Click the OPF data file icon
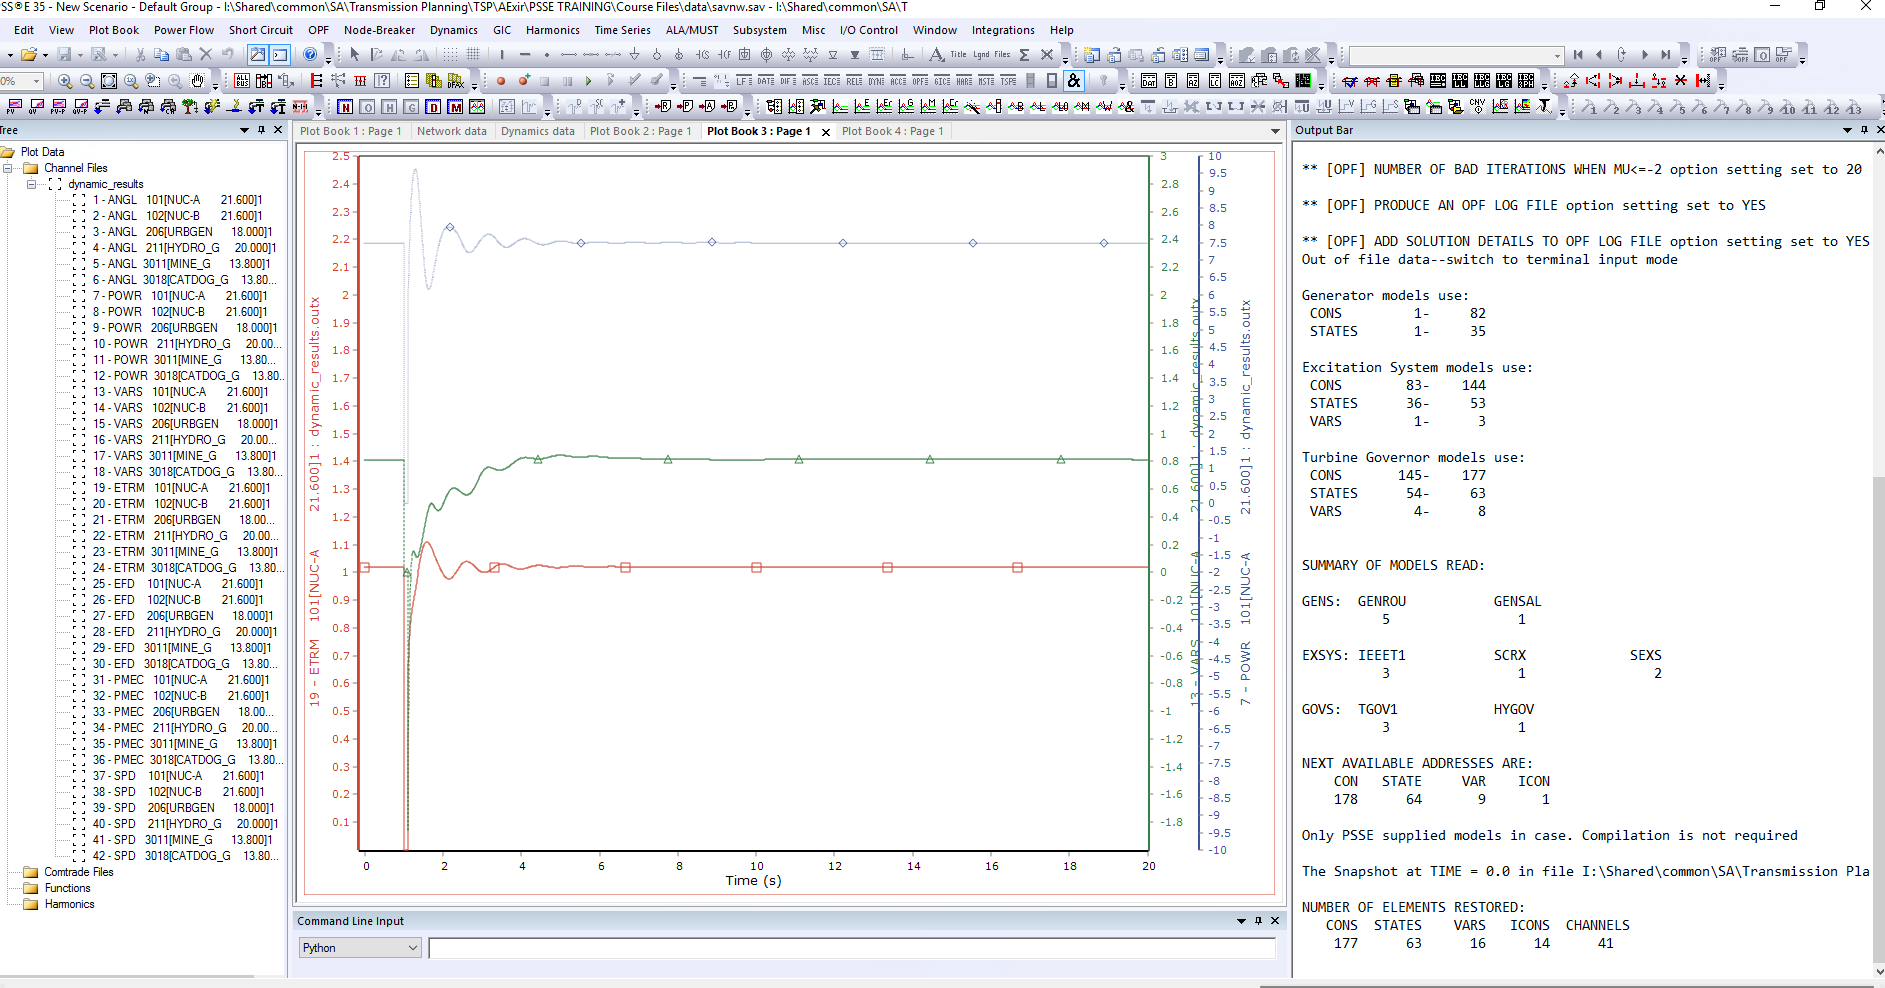 (920, 81)
